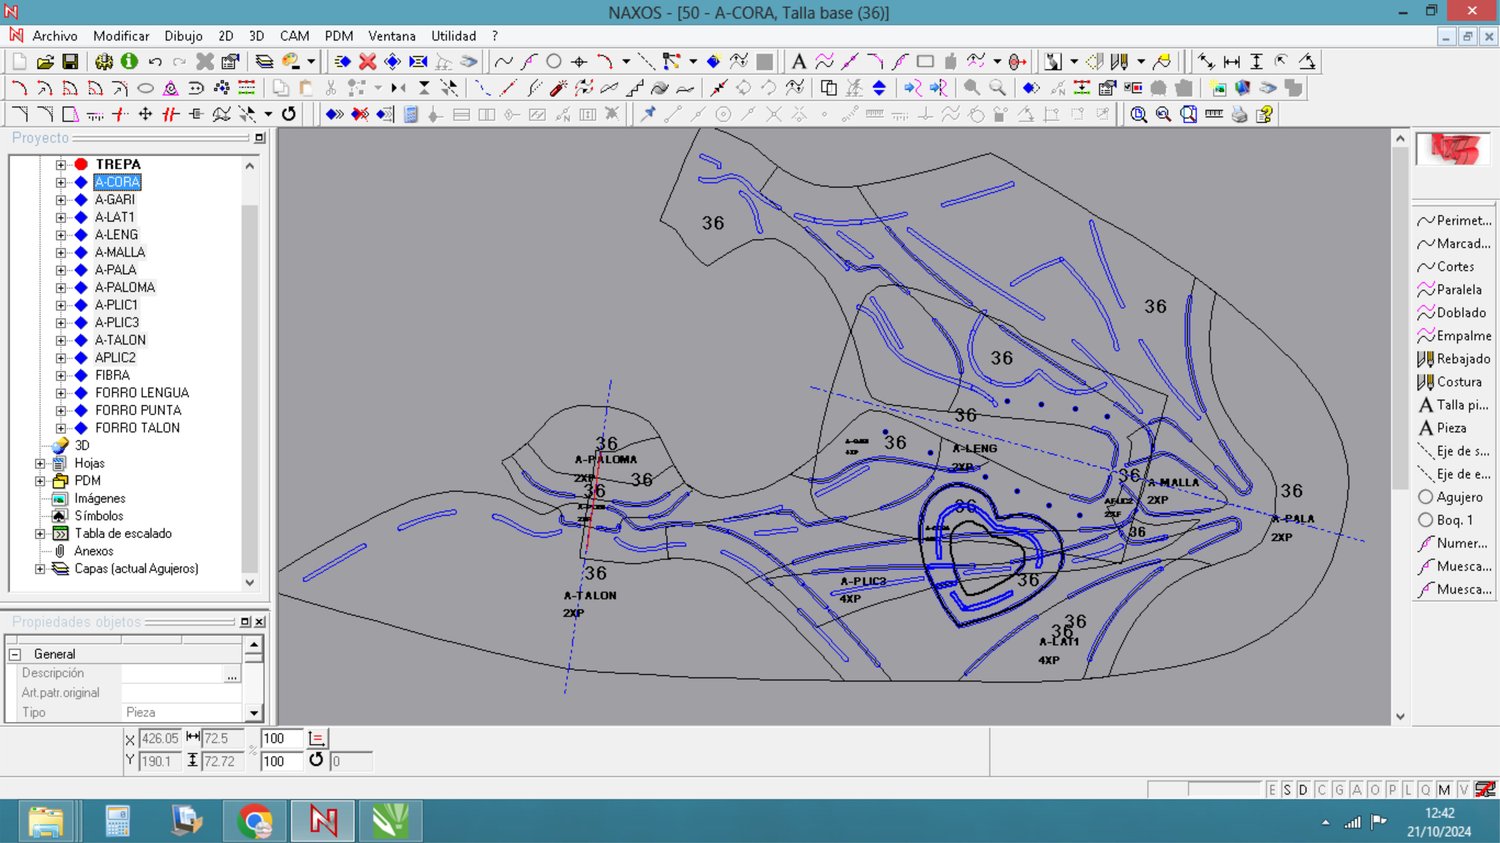Toggle the D status bar indicator
The image size is (1500, 843).
(1303, 790)
